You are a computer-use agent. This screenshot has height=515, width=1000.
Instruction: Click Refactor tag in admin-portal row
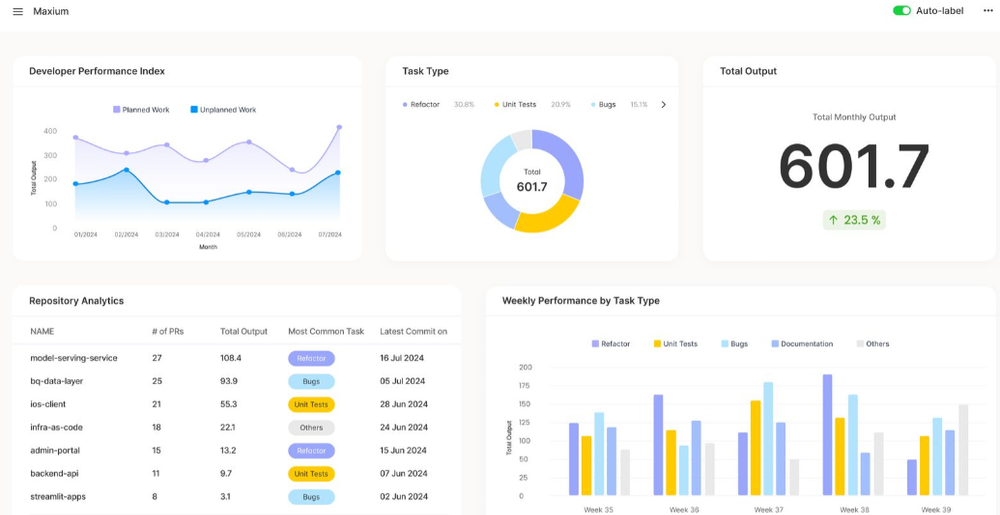311,451
